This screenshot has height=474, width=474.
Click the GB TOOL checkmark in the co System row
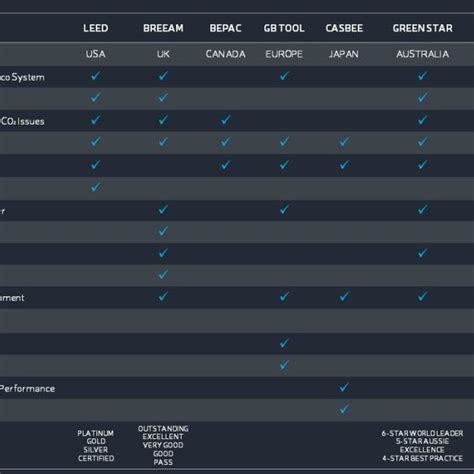pos(284,76)
